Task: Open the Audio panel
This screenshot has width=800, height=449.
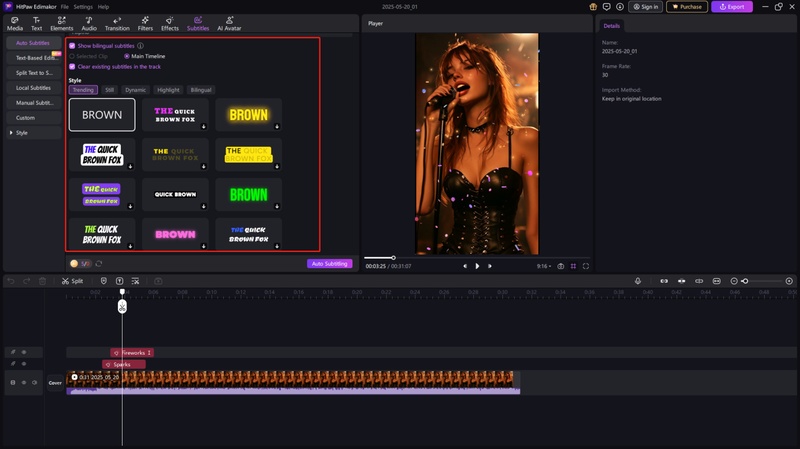Action: click(x=89, y=23)
